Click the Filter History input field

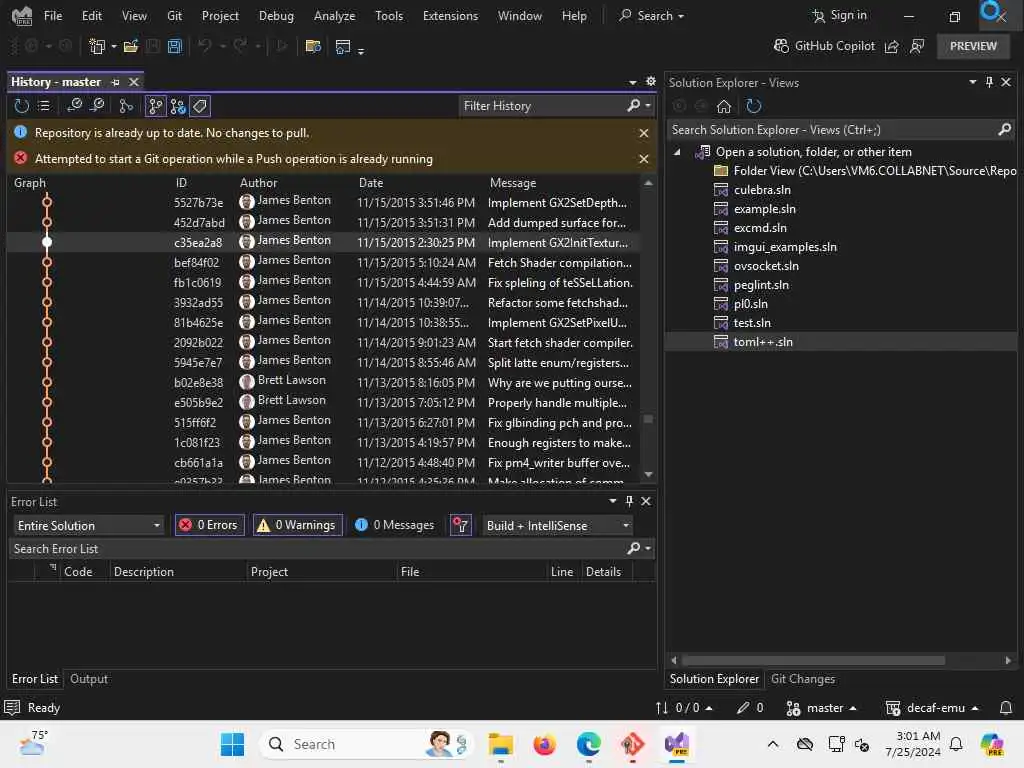(x=542, y=106)
